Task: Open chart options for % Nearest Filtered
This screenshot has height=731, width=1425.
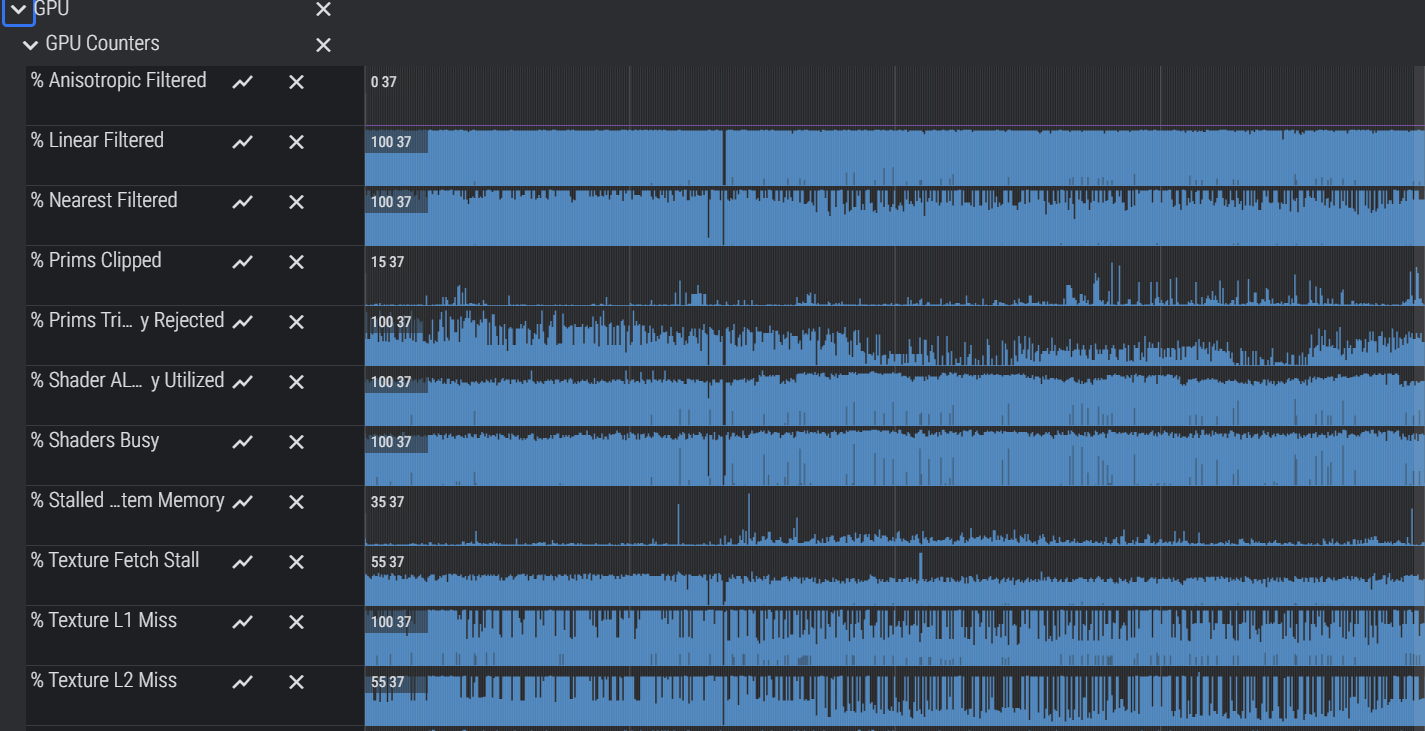Action: [242, 202]
